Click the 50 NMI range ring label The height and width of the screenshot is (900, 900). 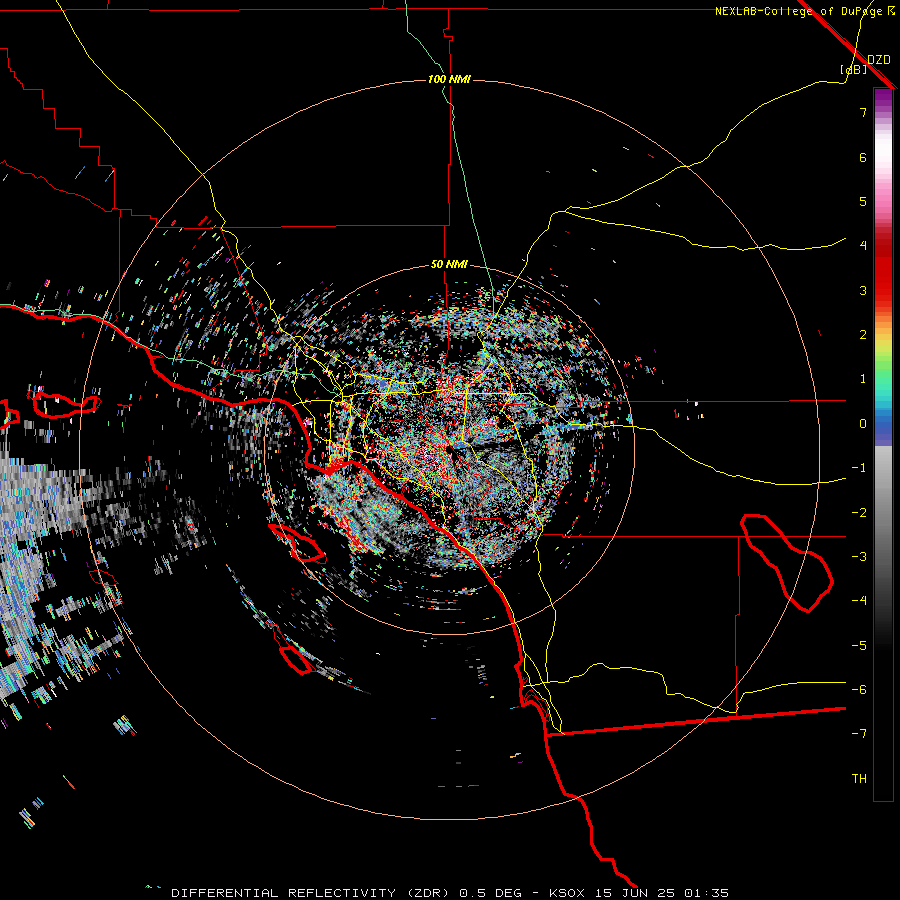coord(449,264)
